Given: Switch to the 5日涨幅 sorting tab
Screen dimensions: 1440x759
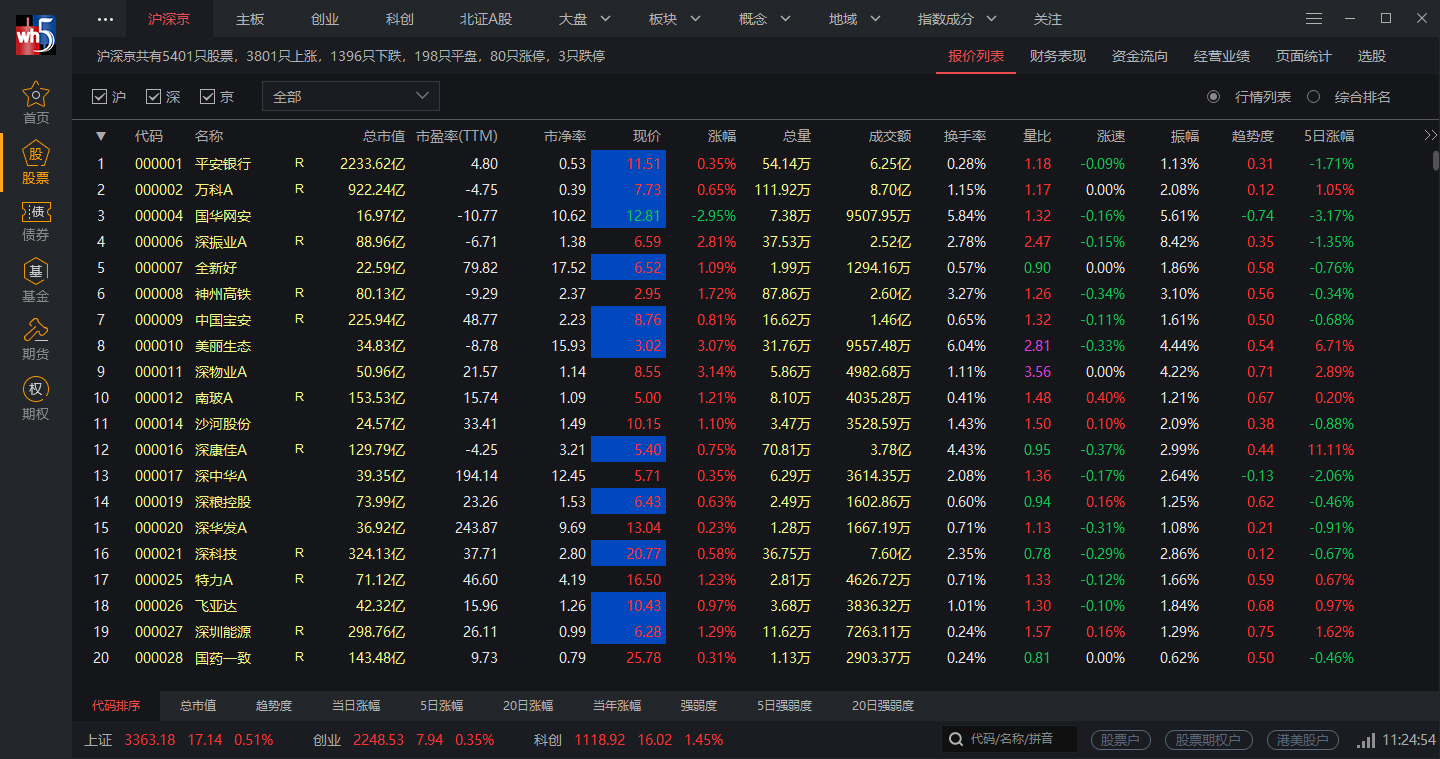Looking at the screenshot, I should pos(441,706).
